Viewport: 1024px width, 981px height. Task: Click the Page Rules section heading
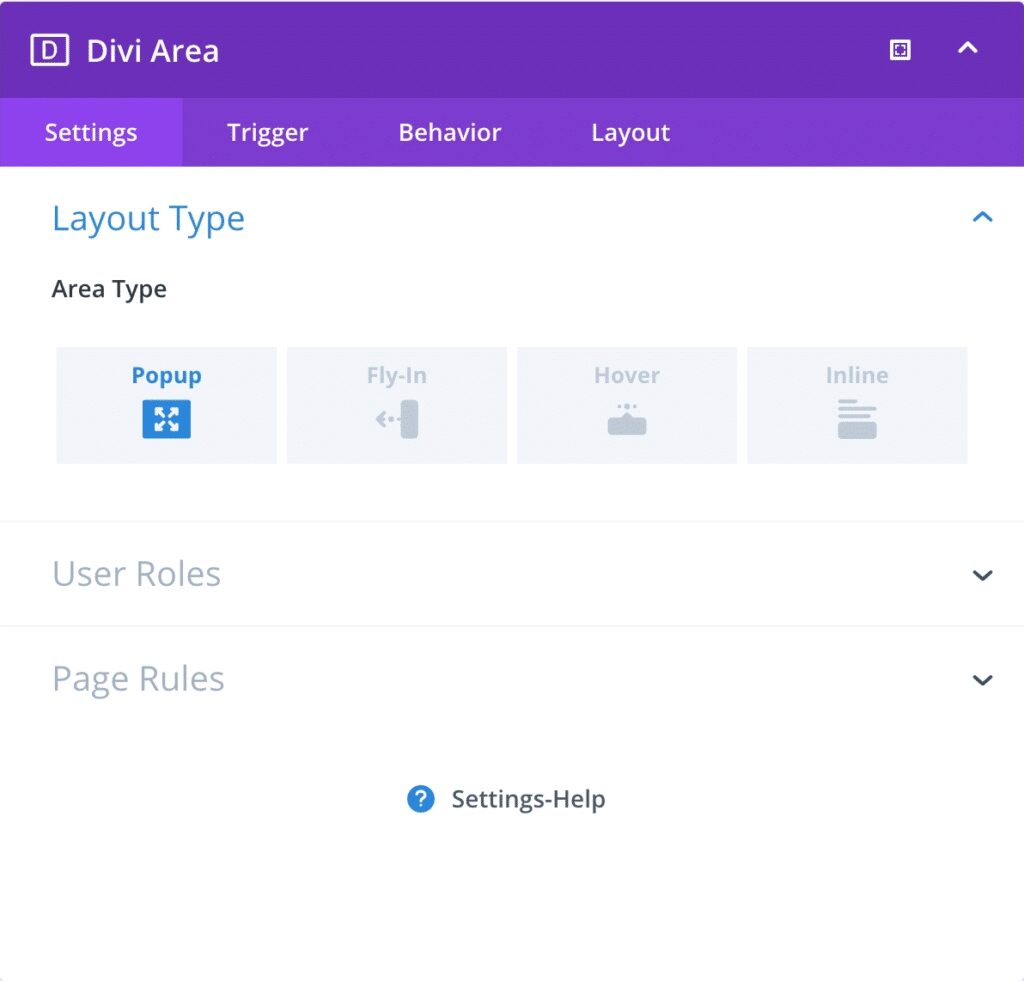pyautogui.click(x=138, y=679)
